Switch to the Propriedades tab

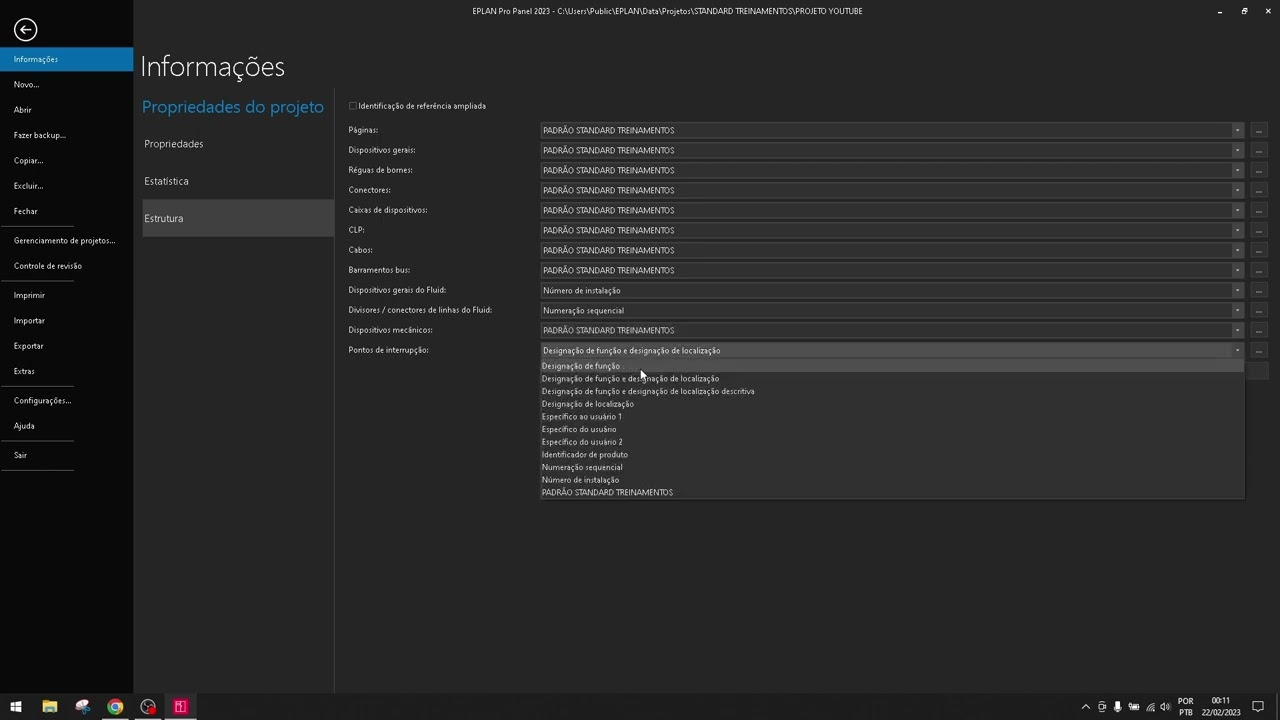pos(238,144)
